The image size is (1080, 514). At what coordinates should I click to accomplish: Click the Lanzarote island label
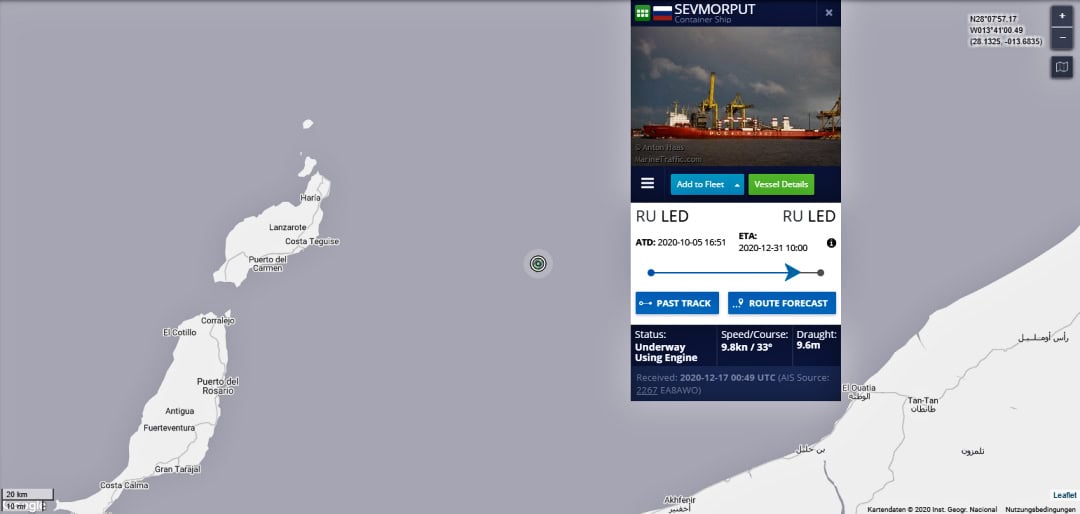(287, 227)
